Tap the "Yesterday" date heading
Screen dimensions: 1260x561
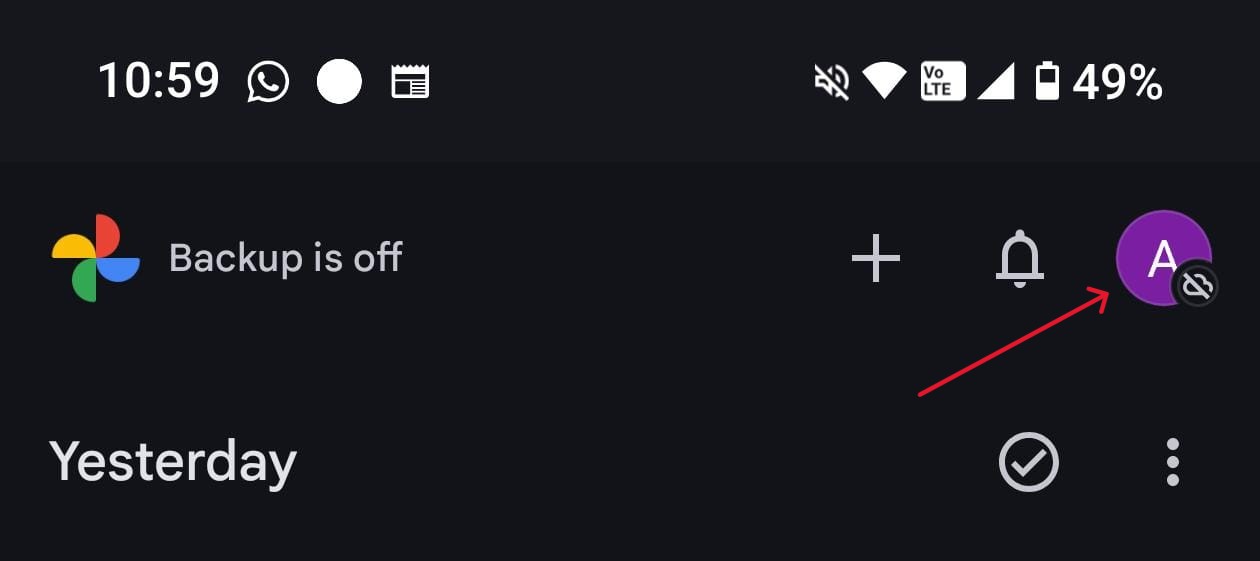(x=173, y=462)
